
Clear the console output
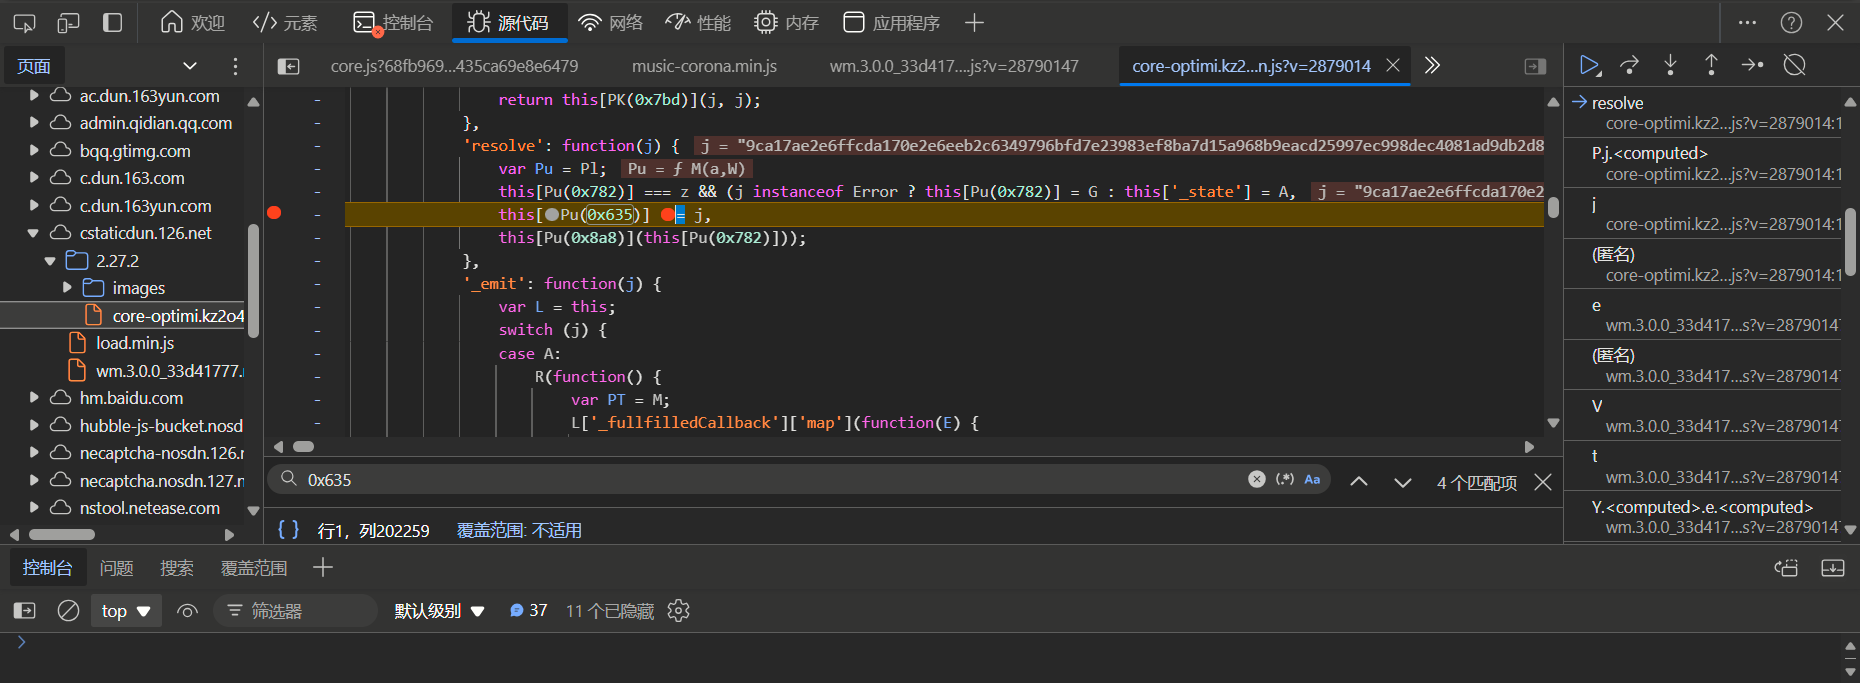click(68, 611)
